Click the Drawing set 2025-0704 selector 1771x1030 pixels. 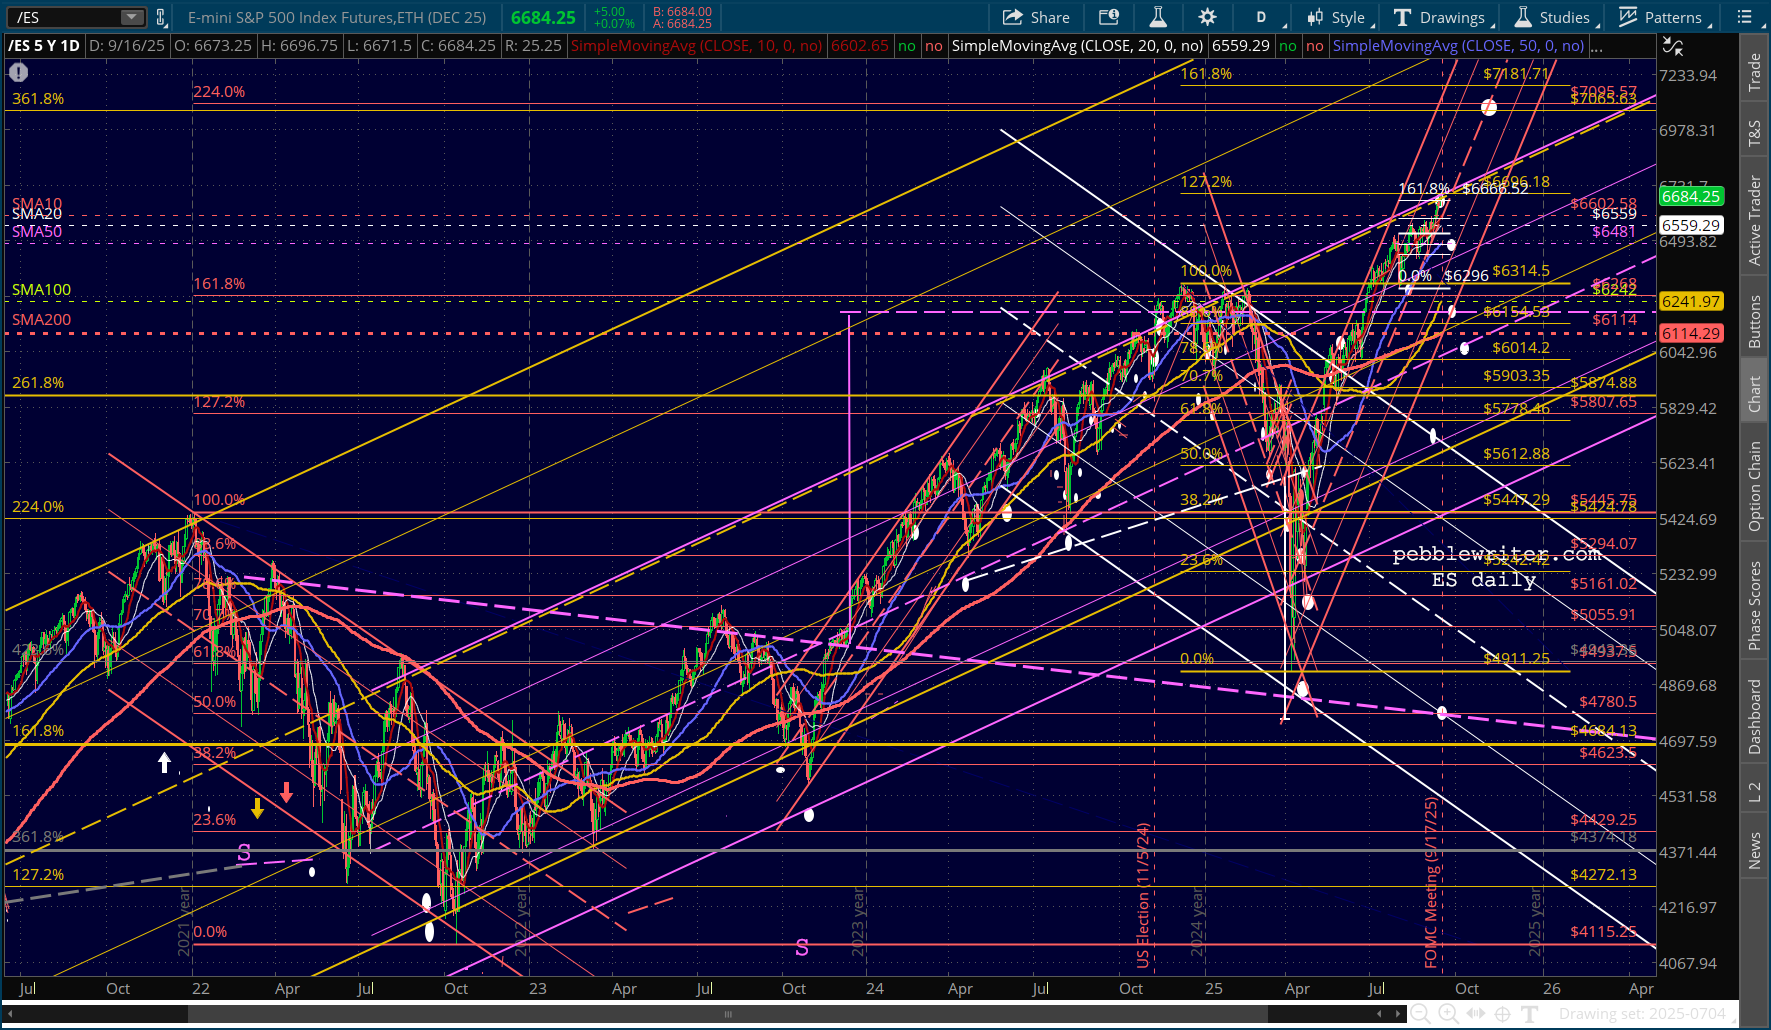pyautogui.click(x=1642, y=1014)
